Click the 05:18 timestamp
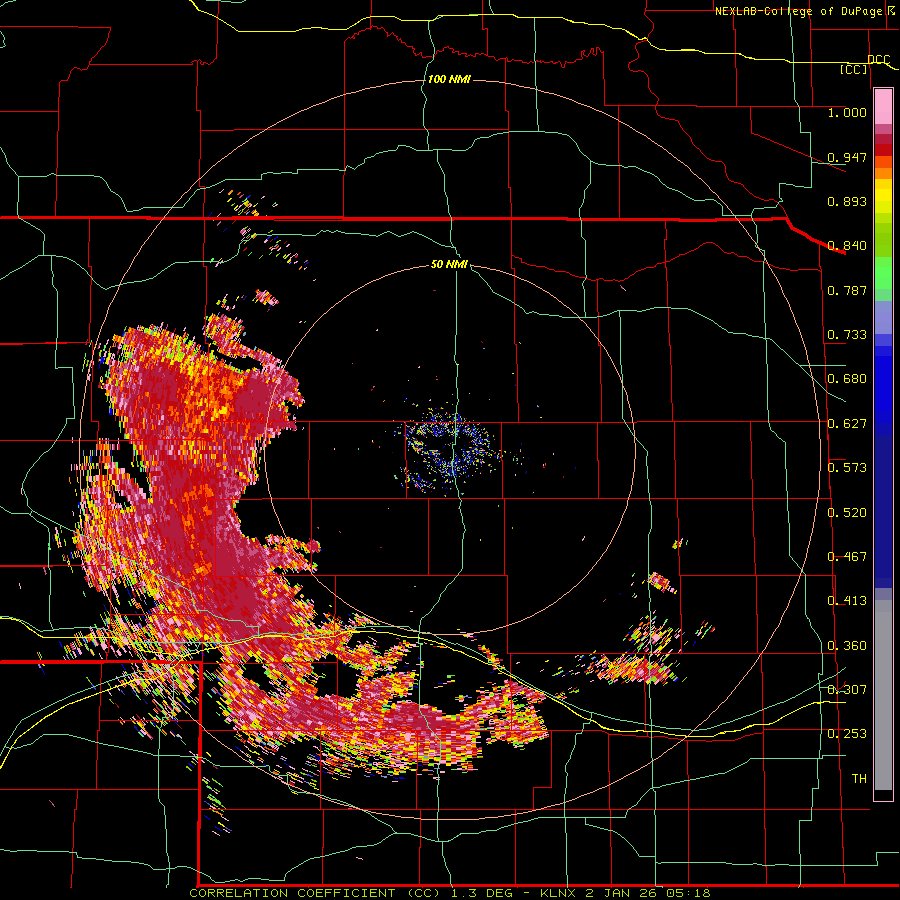 (x=688, y=893)
